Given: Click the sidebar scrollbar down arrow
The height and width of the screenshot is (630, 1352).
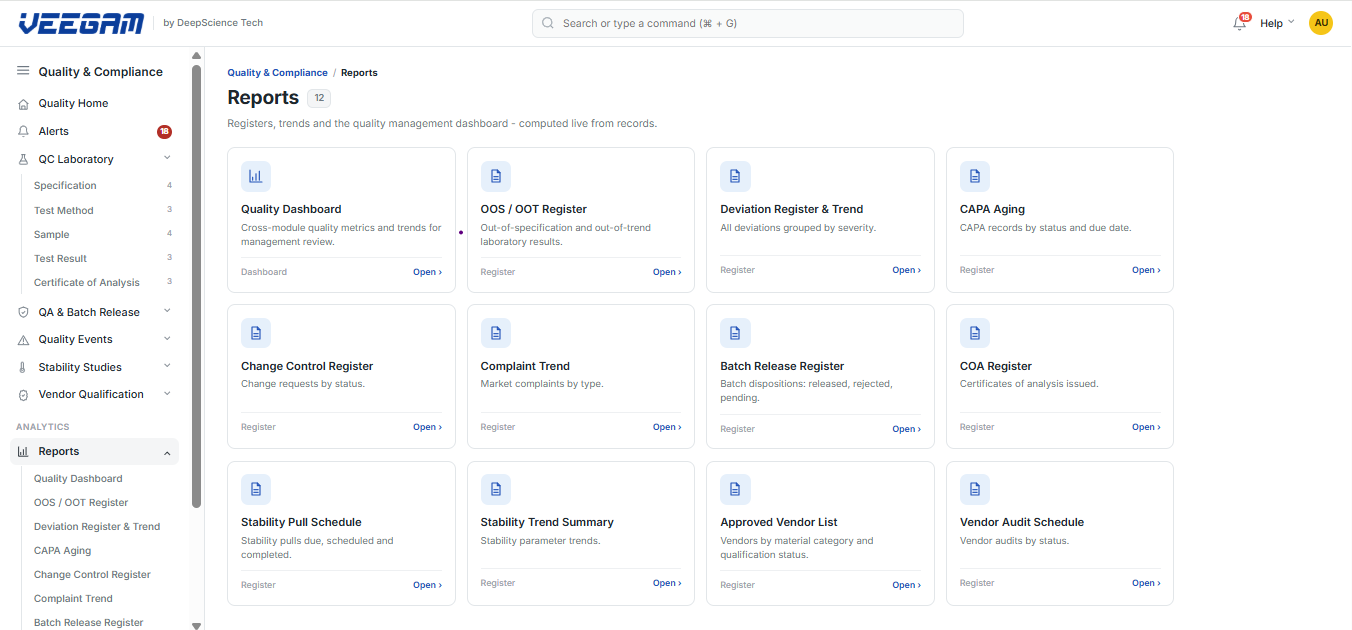Looking at the screenshot, I should pyautogui.click(x=196, y=625).
